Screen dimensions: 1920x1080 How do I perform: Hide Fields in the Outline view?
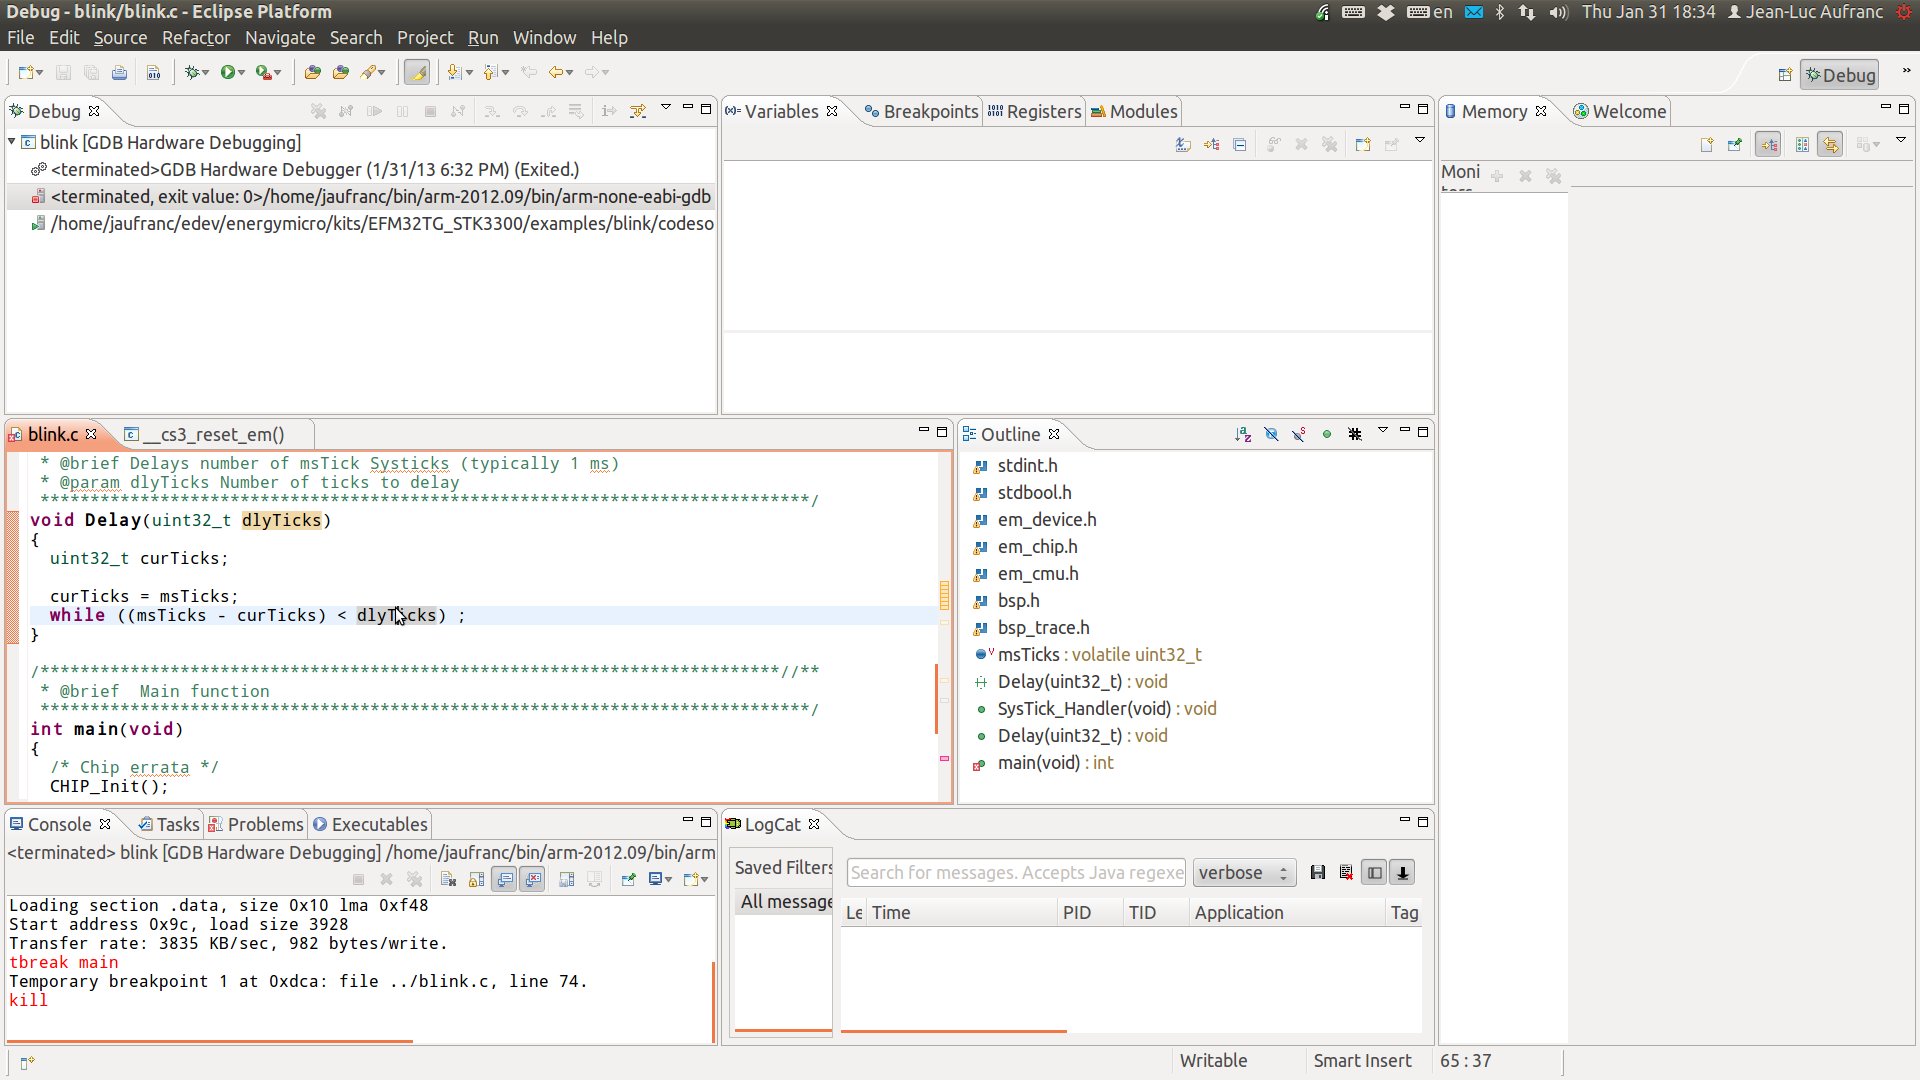[1271, 434]
